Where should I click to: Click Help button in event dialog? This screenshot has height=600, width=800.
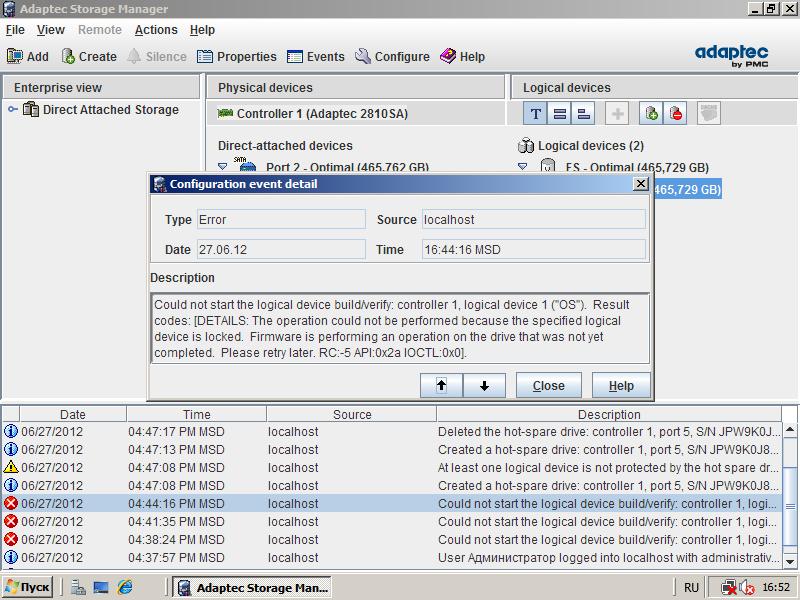(x=621, y=386)
